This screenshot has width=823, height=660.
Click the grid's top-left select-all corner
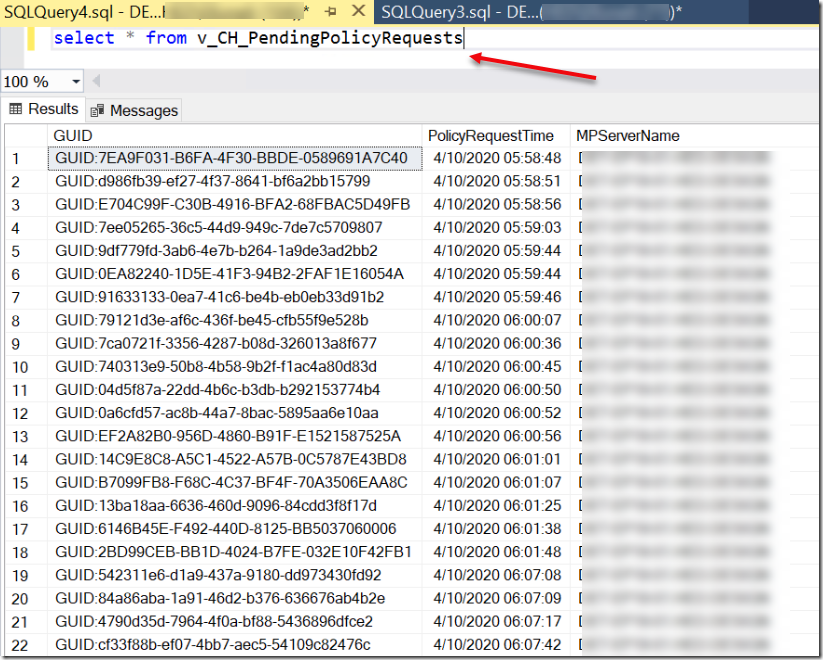pyautogui.click(x=24, y=135)
